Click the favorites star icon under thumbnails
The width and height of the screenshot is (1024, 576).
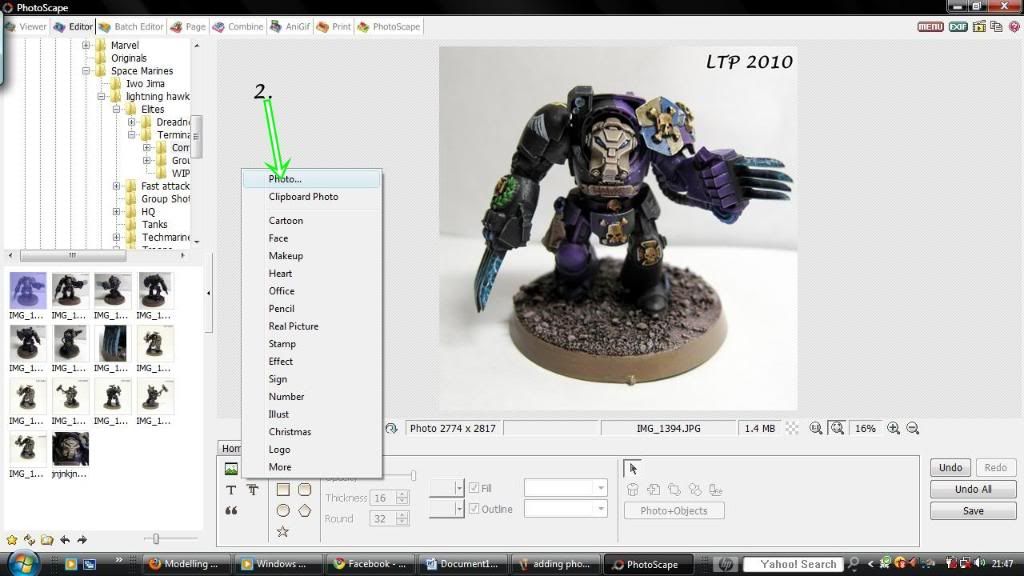(x=12, y=539)
